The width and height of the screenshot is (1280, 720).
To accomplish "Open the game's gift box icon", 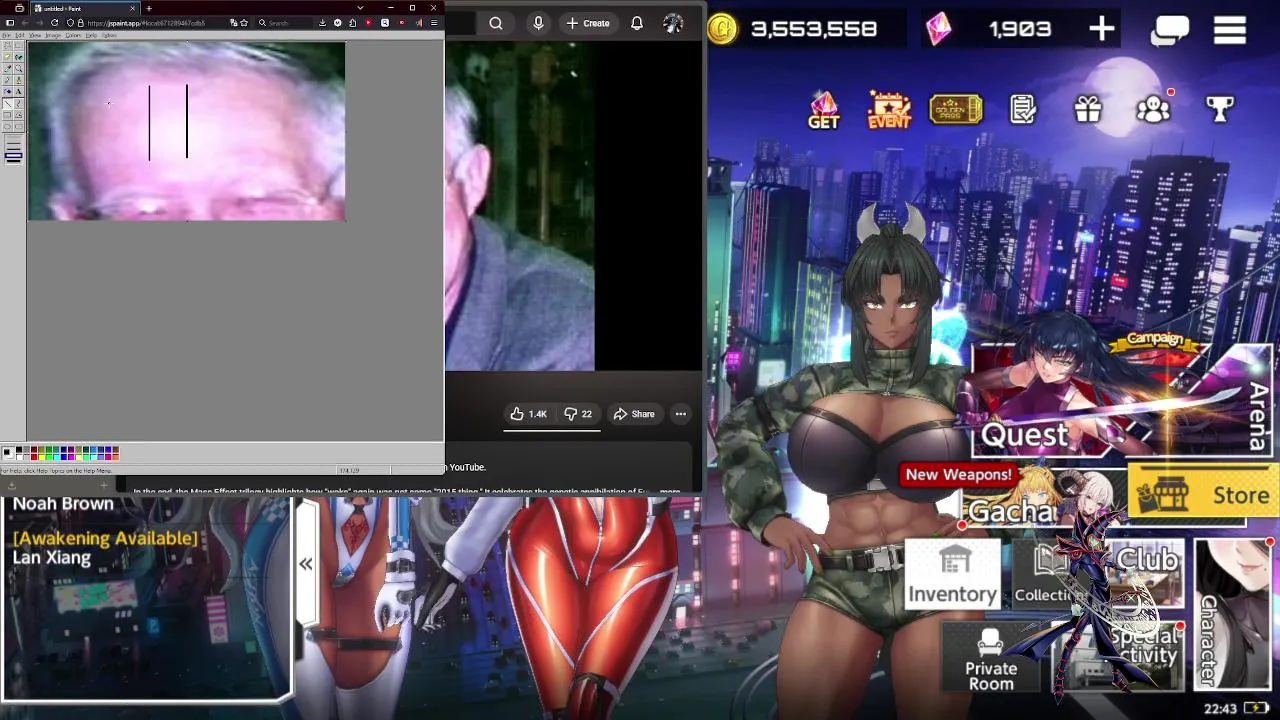I will pos(1088,108).
